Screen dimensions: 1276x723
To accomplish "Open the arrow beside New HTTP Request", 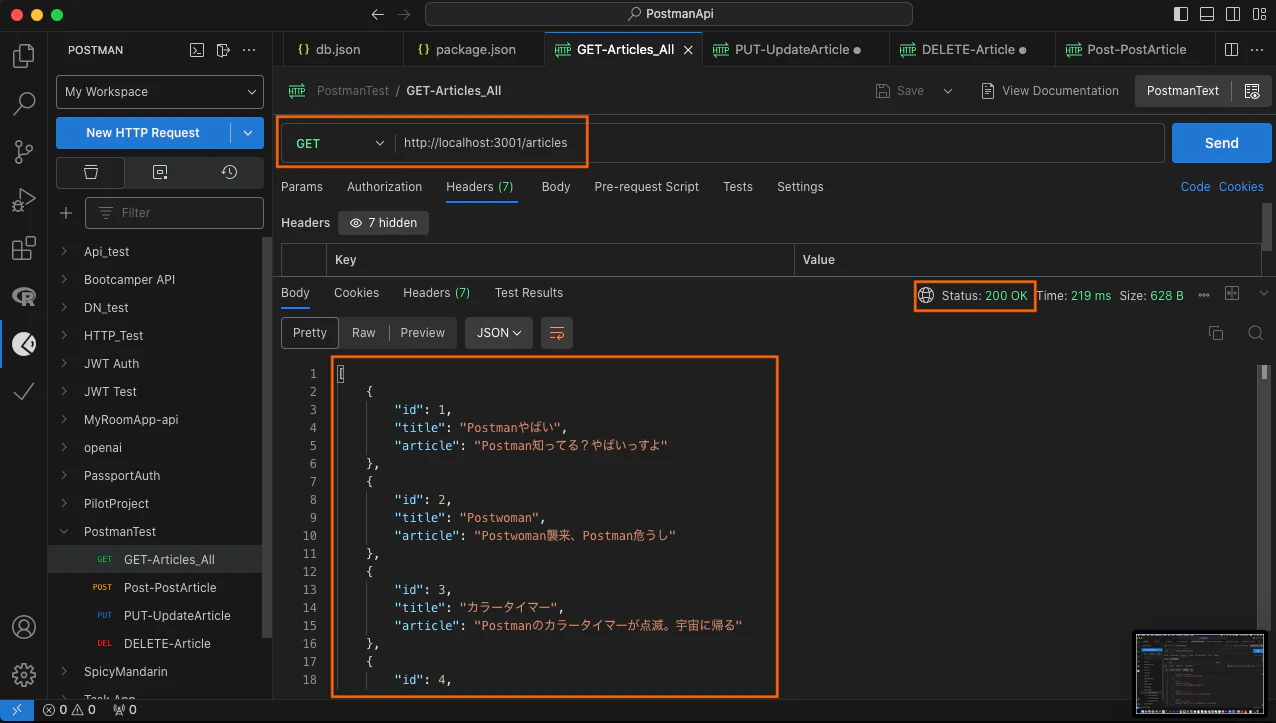I will 247,133.
